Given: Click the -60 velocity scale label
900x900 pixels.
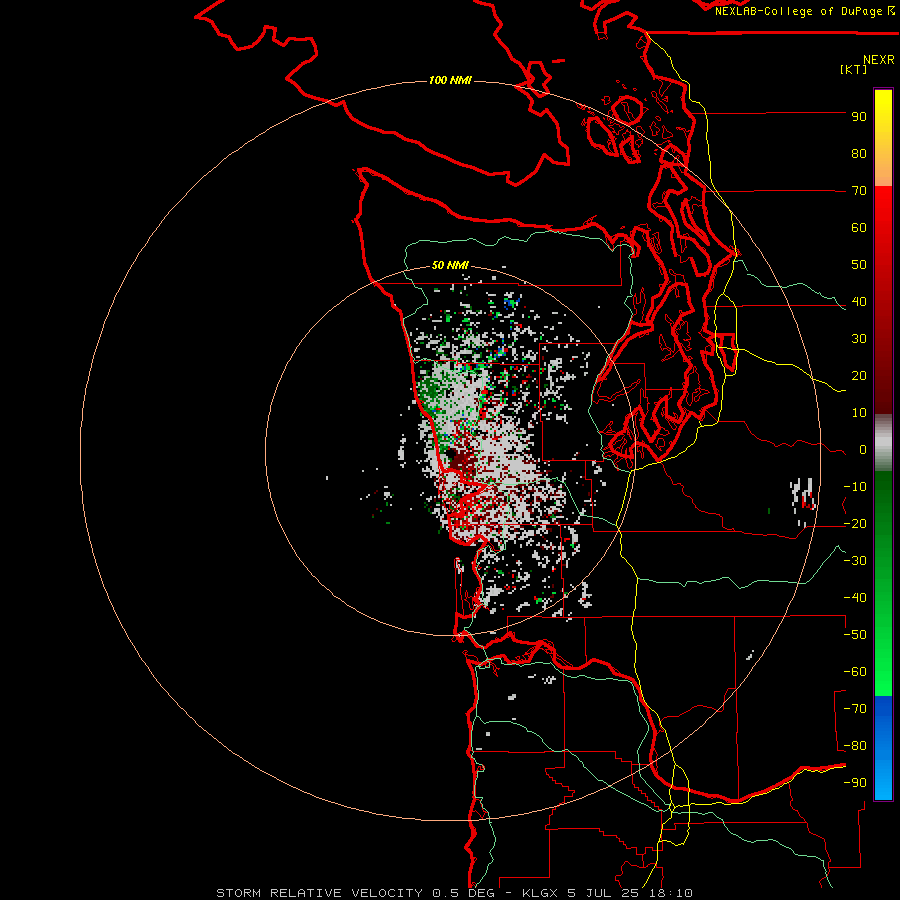Looking at the screenshot, I should pos(855,672).
